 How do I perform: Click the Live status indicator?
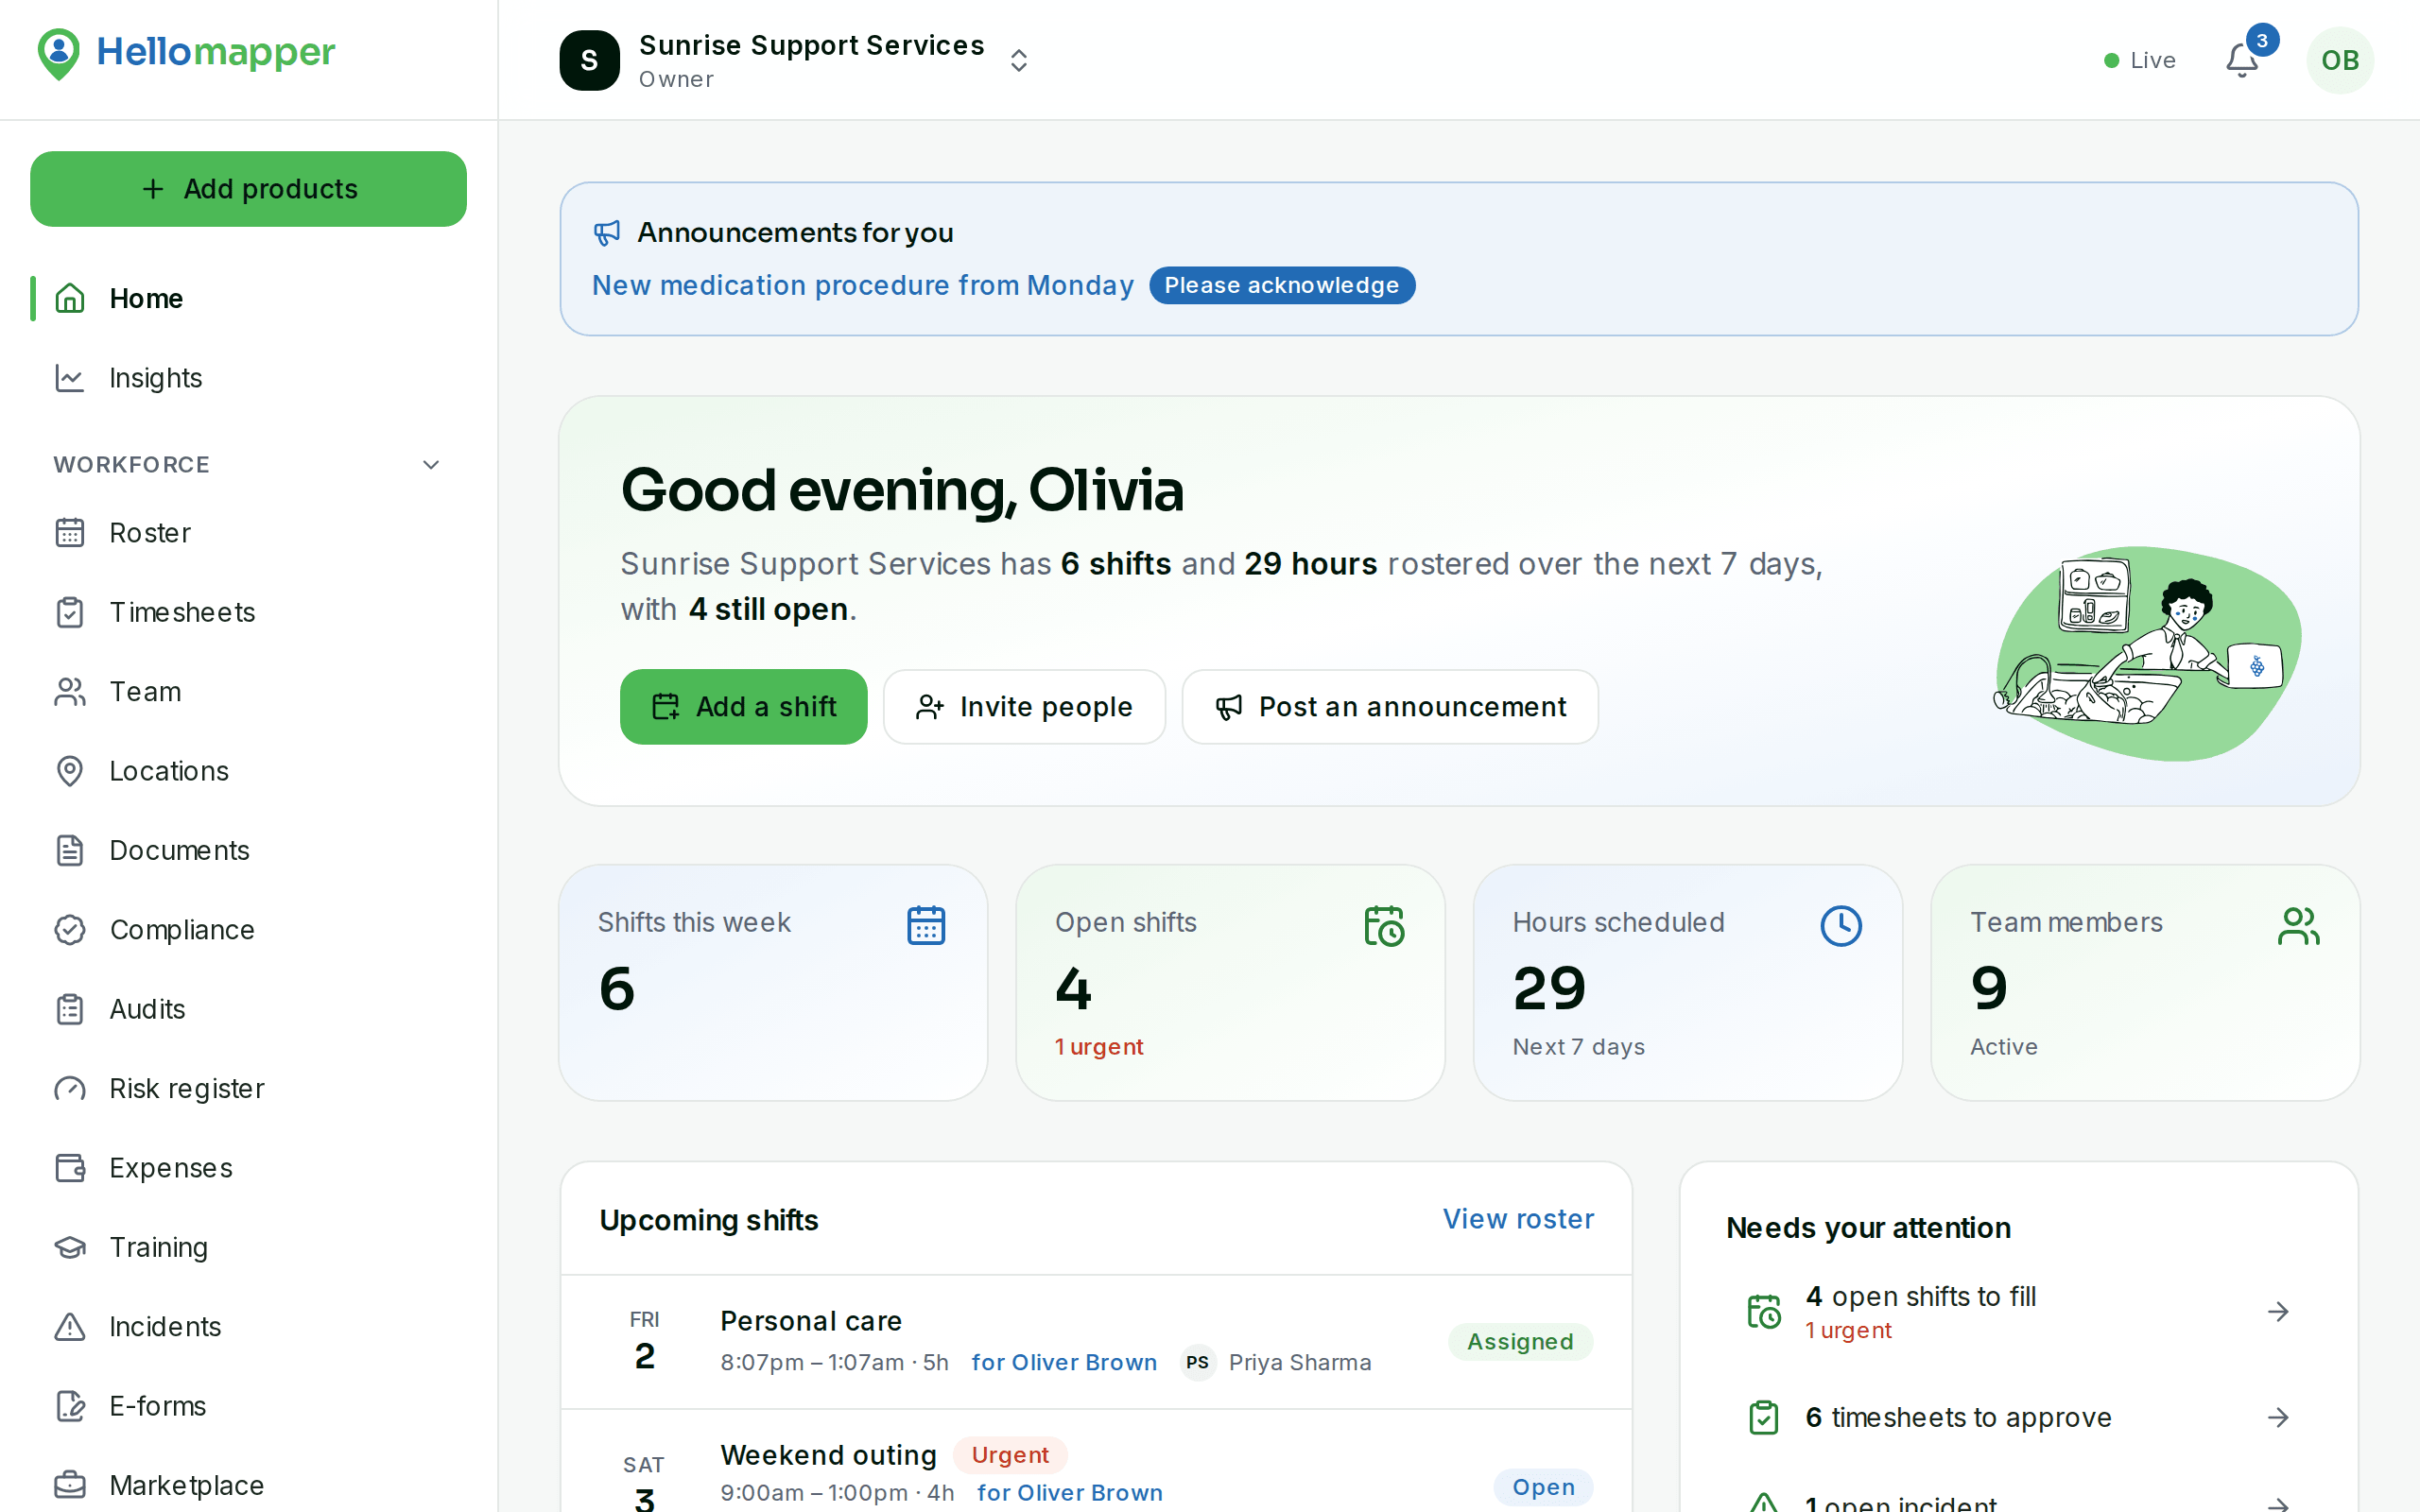2139,60
